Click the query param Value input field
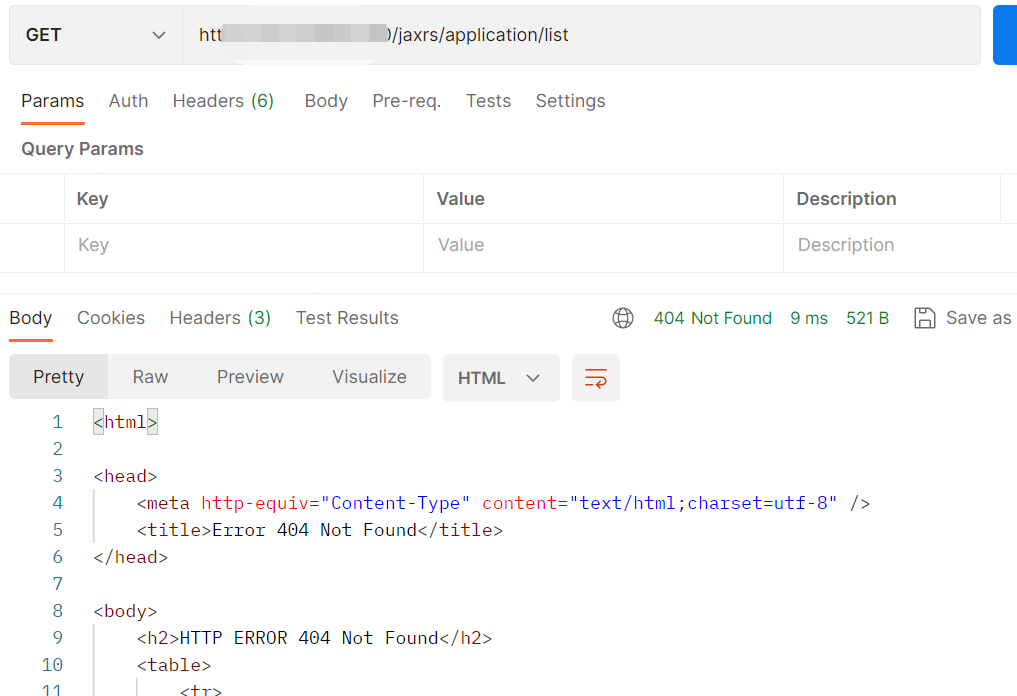This screenshot has width=1017, height=696. point(603,245)
